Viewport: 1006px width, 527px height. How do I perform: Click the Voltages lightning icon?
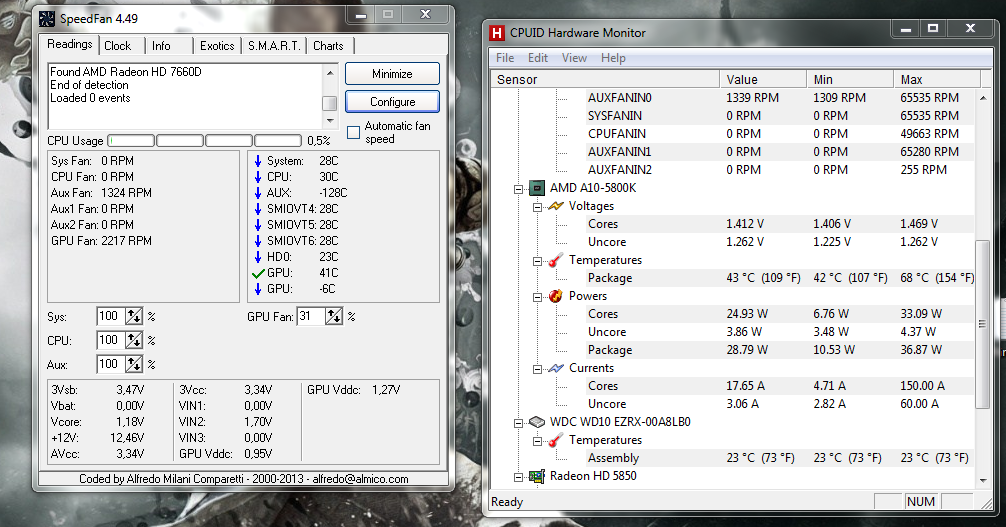pos(556,206)
